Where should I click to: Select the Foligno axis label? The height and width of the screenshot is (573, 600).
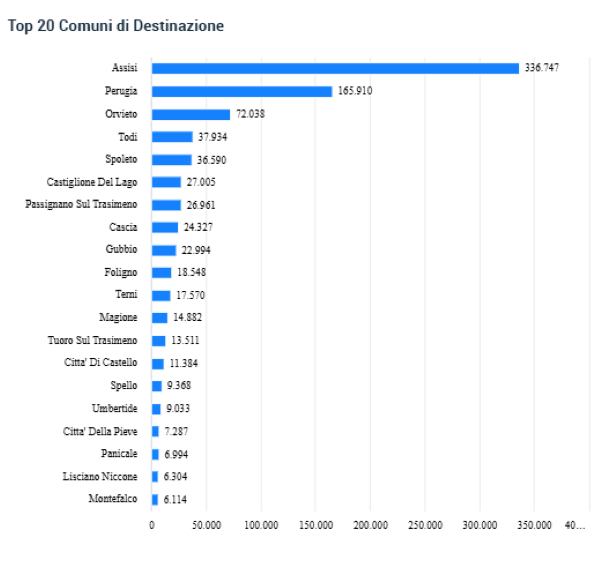tap(121, 272)
